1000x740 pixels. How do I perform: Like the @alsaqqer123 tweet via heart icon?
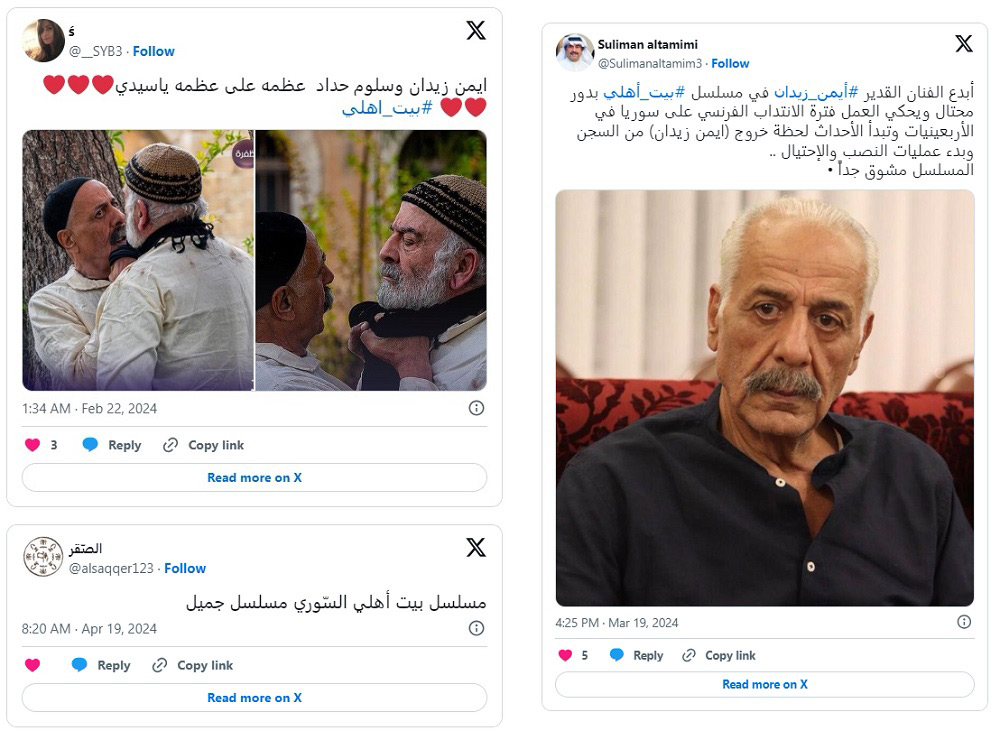(33, 665)
